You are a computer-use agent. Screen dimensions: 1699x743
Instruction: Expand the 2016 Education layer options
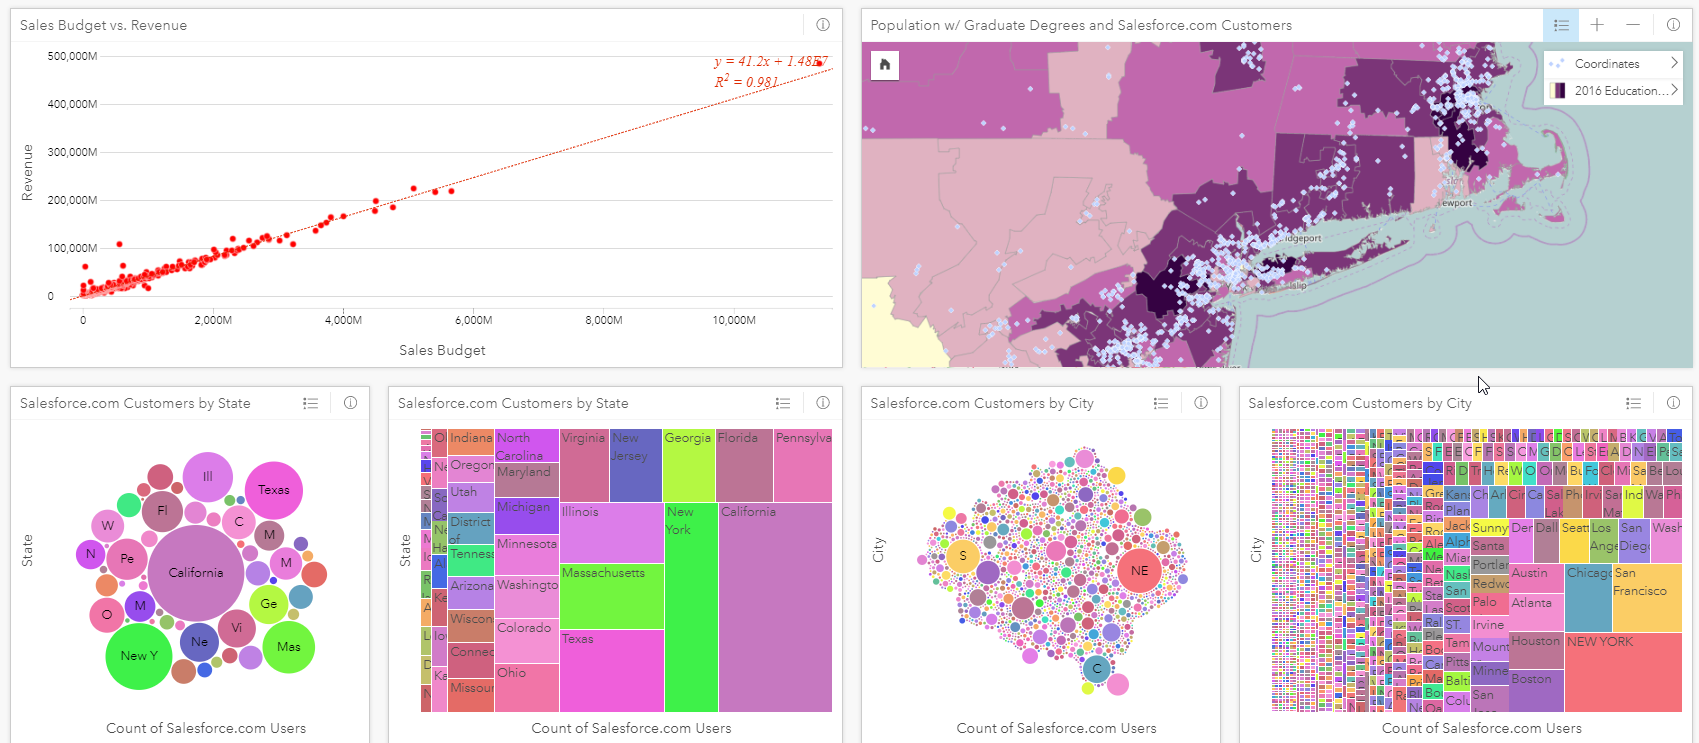[1674, 90]
